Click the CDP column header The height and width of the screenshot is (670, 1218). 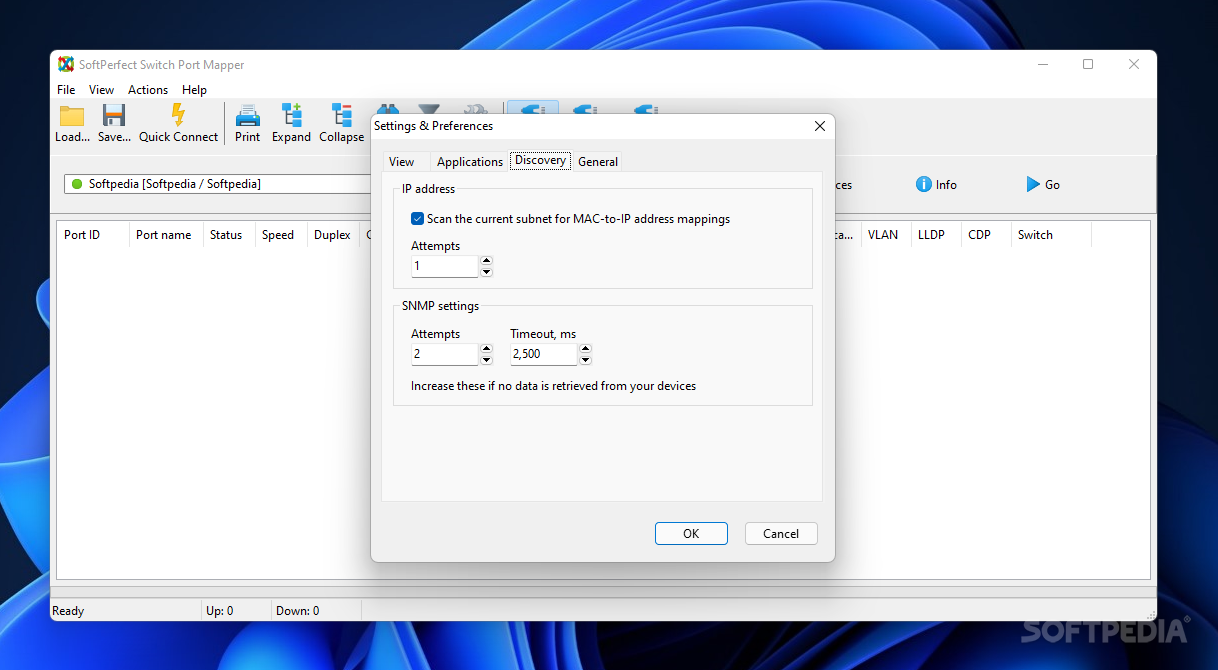tap(986, 235)
